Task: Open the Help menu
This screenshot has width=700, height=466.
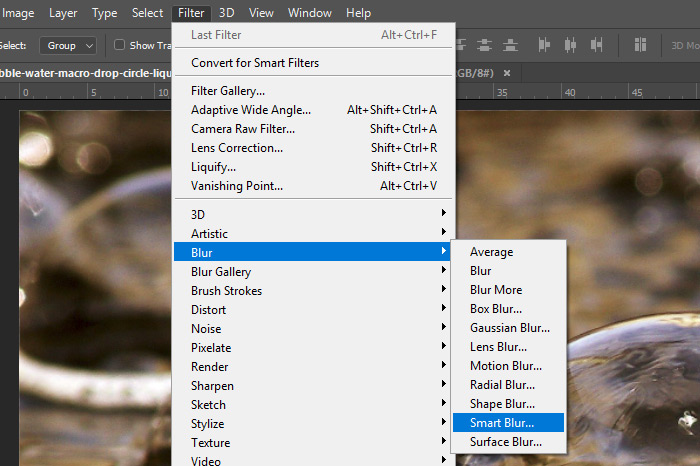Action: coord(358,13)
